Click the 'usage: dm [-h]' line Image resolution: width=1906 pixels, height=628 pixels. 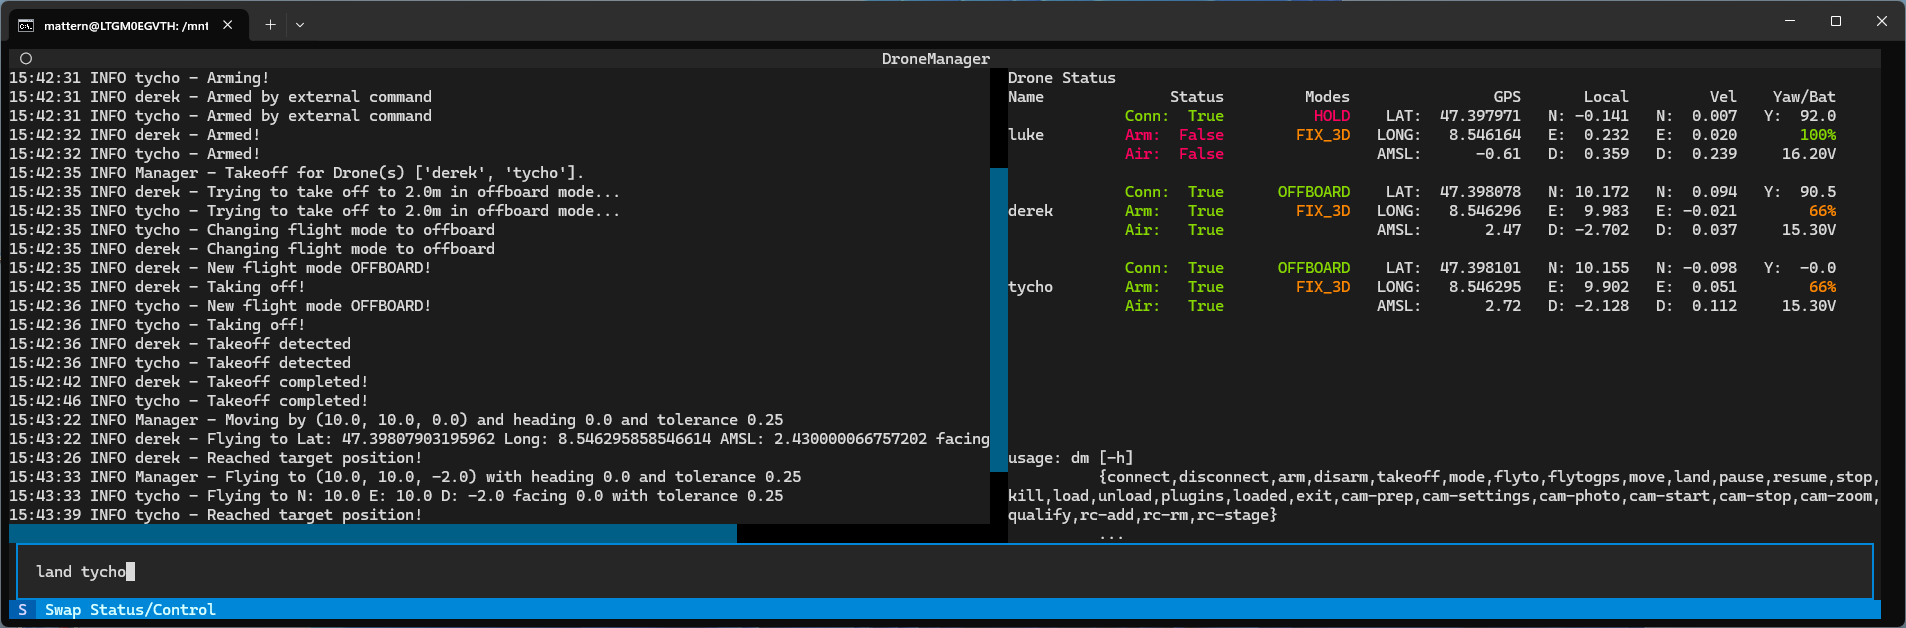coord(1070,458)
